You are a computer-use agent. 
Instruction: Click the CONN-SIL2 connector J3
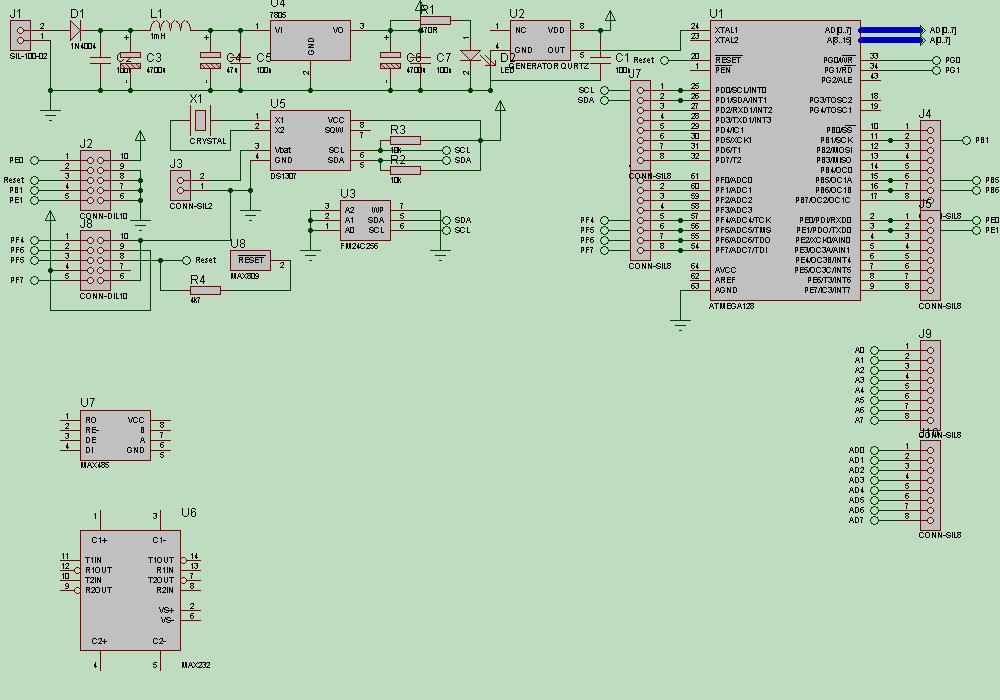coord(180,183)
